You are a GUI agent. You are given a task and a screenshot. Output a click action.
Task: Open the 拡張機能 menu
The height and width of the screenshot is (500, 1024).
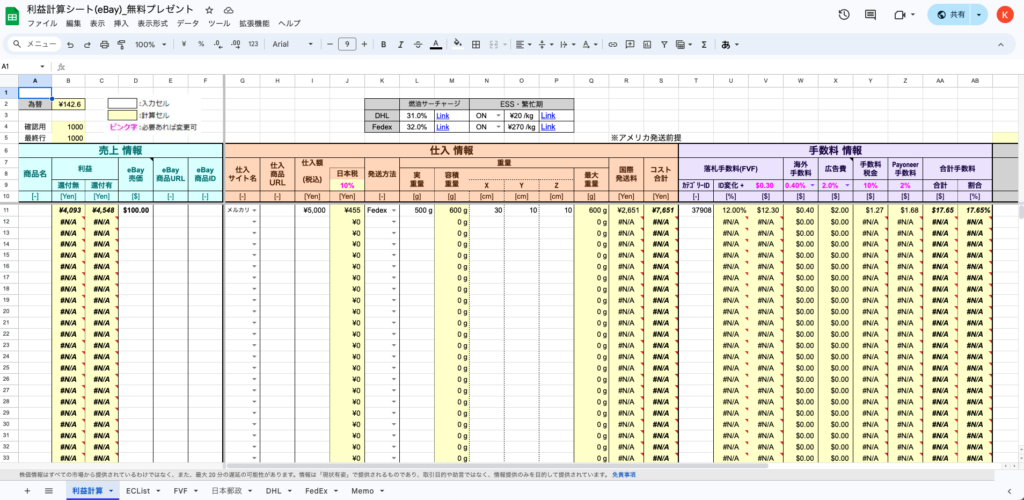[x=254, y=23]
